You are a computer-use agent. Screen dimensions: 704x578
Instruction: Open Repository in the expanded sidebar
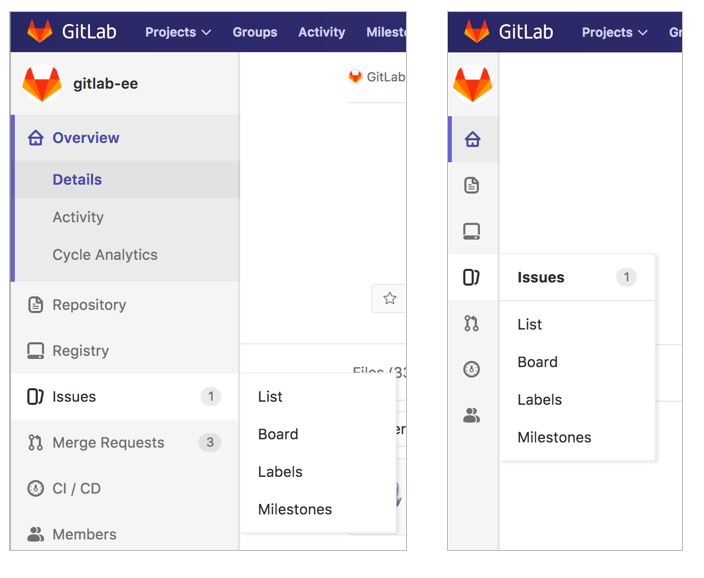tap(89, 305)
